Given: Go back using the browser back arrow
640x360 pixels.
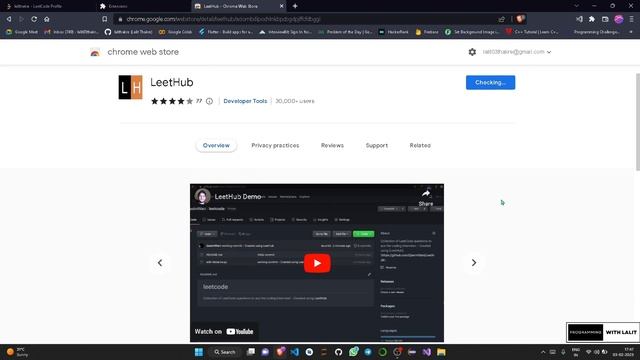Looking at the screenshot, I should click(x=9, y=19).
